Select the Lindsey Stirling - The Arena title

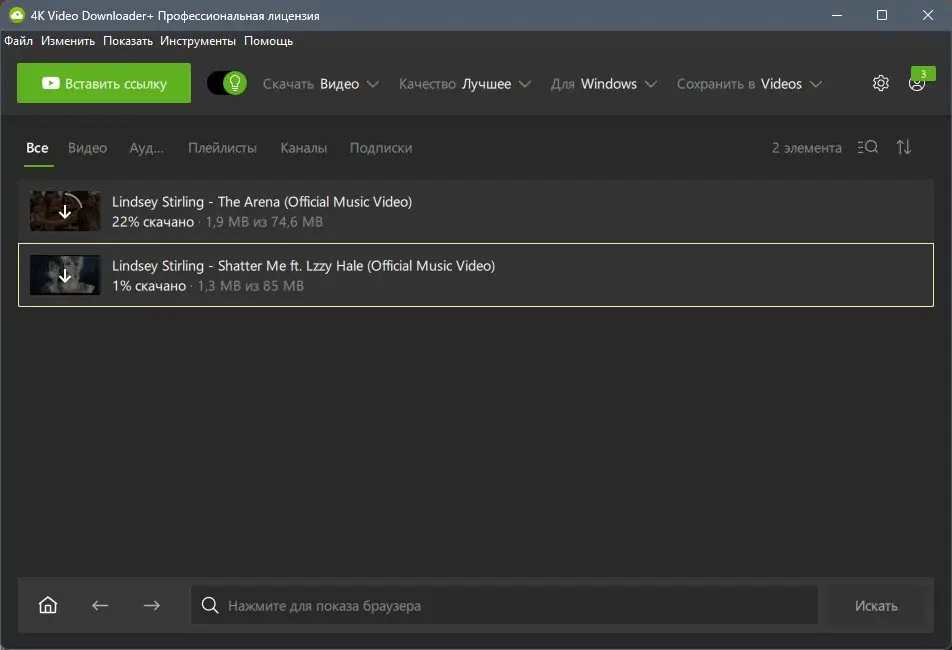262,201
